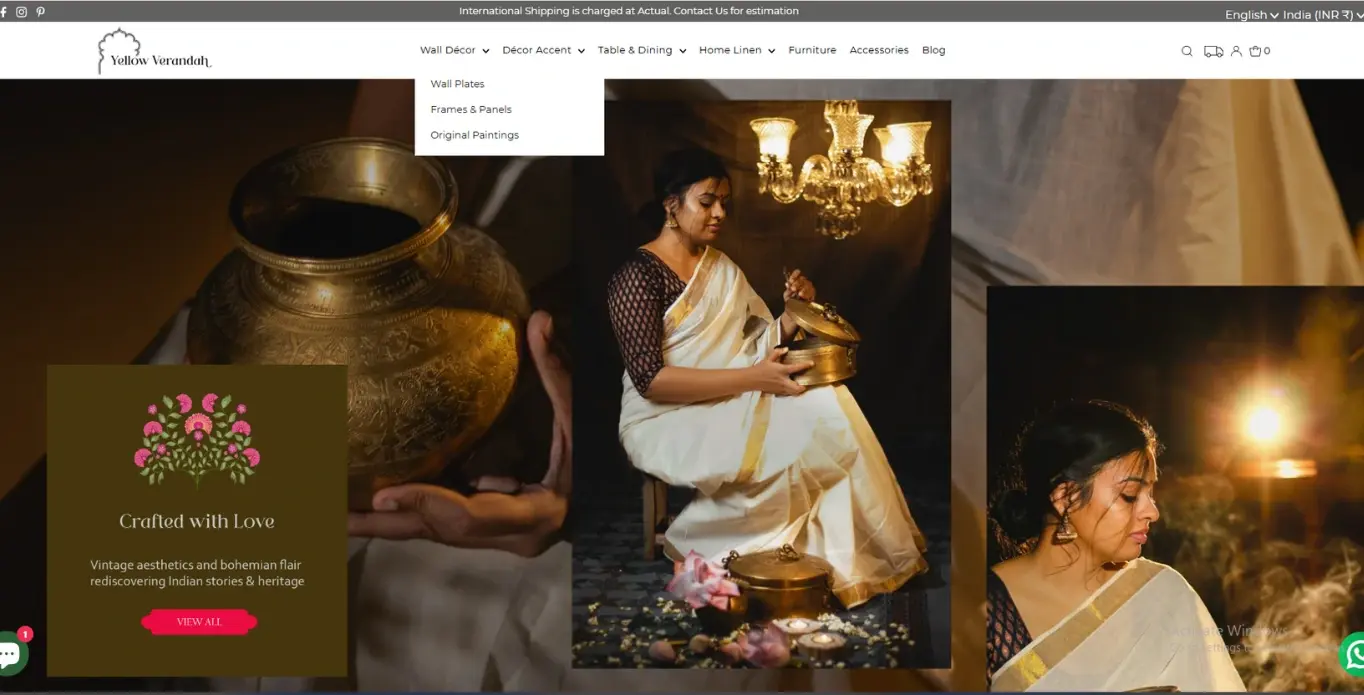This screenshot has height=695, width=1364.
Task: Open the Home Linen dropdown menu
Action: coord(736,50)
